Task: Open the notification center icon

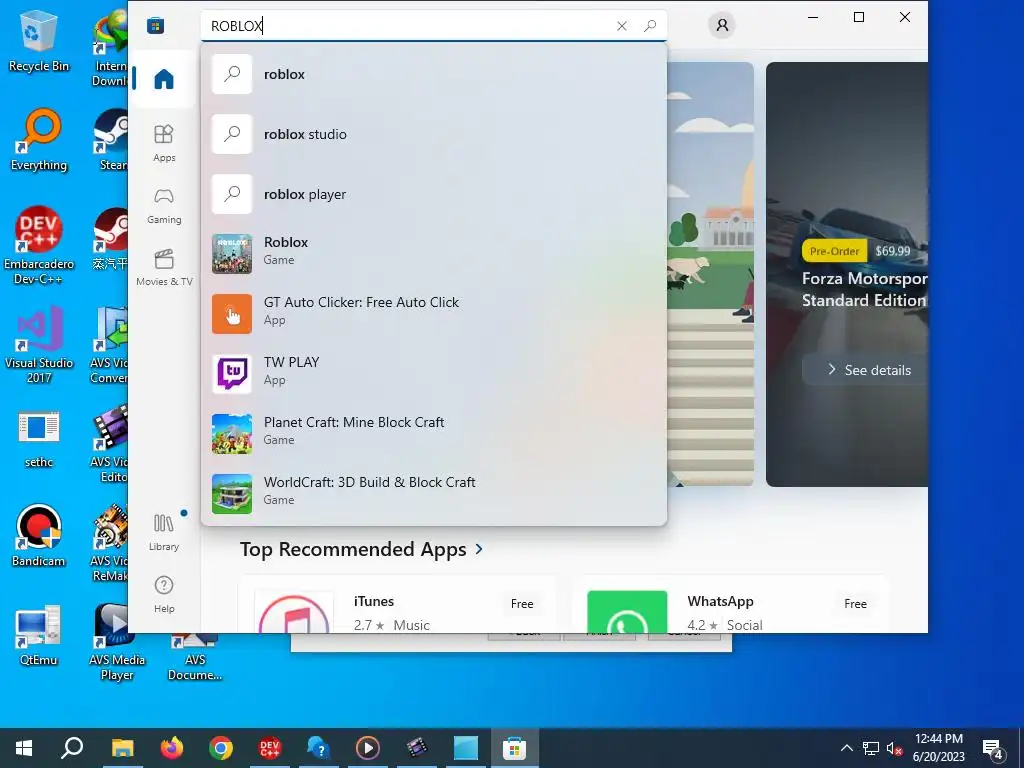Action: click(x=993, y=748)
